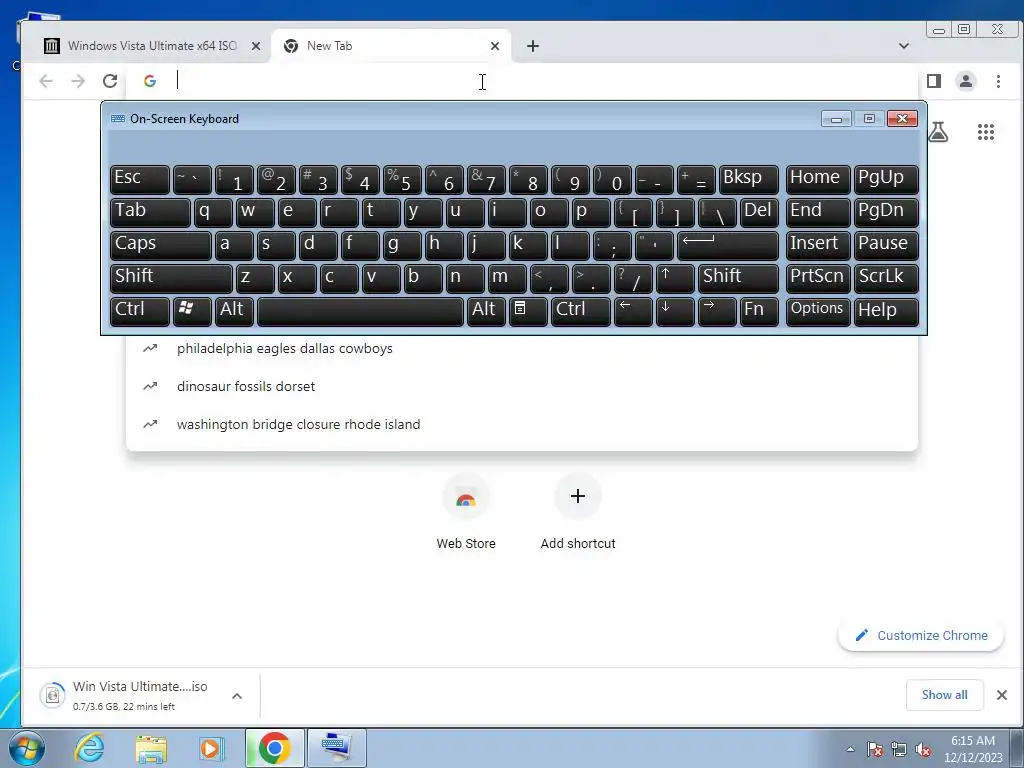Toggle left Ctrl key on On-Screen Keyboard
Viewport: 1024px width, 768px height.
pyautogui.click(x=140, y=311)
